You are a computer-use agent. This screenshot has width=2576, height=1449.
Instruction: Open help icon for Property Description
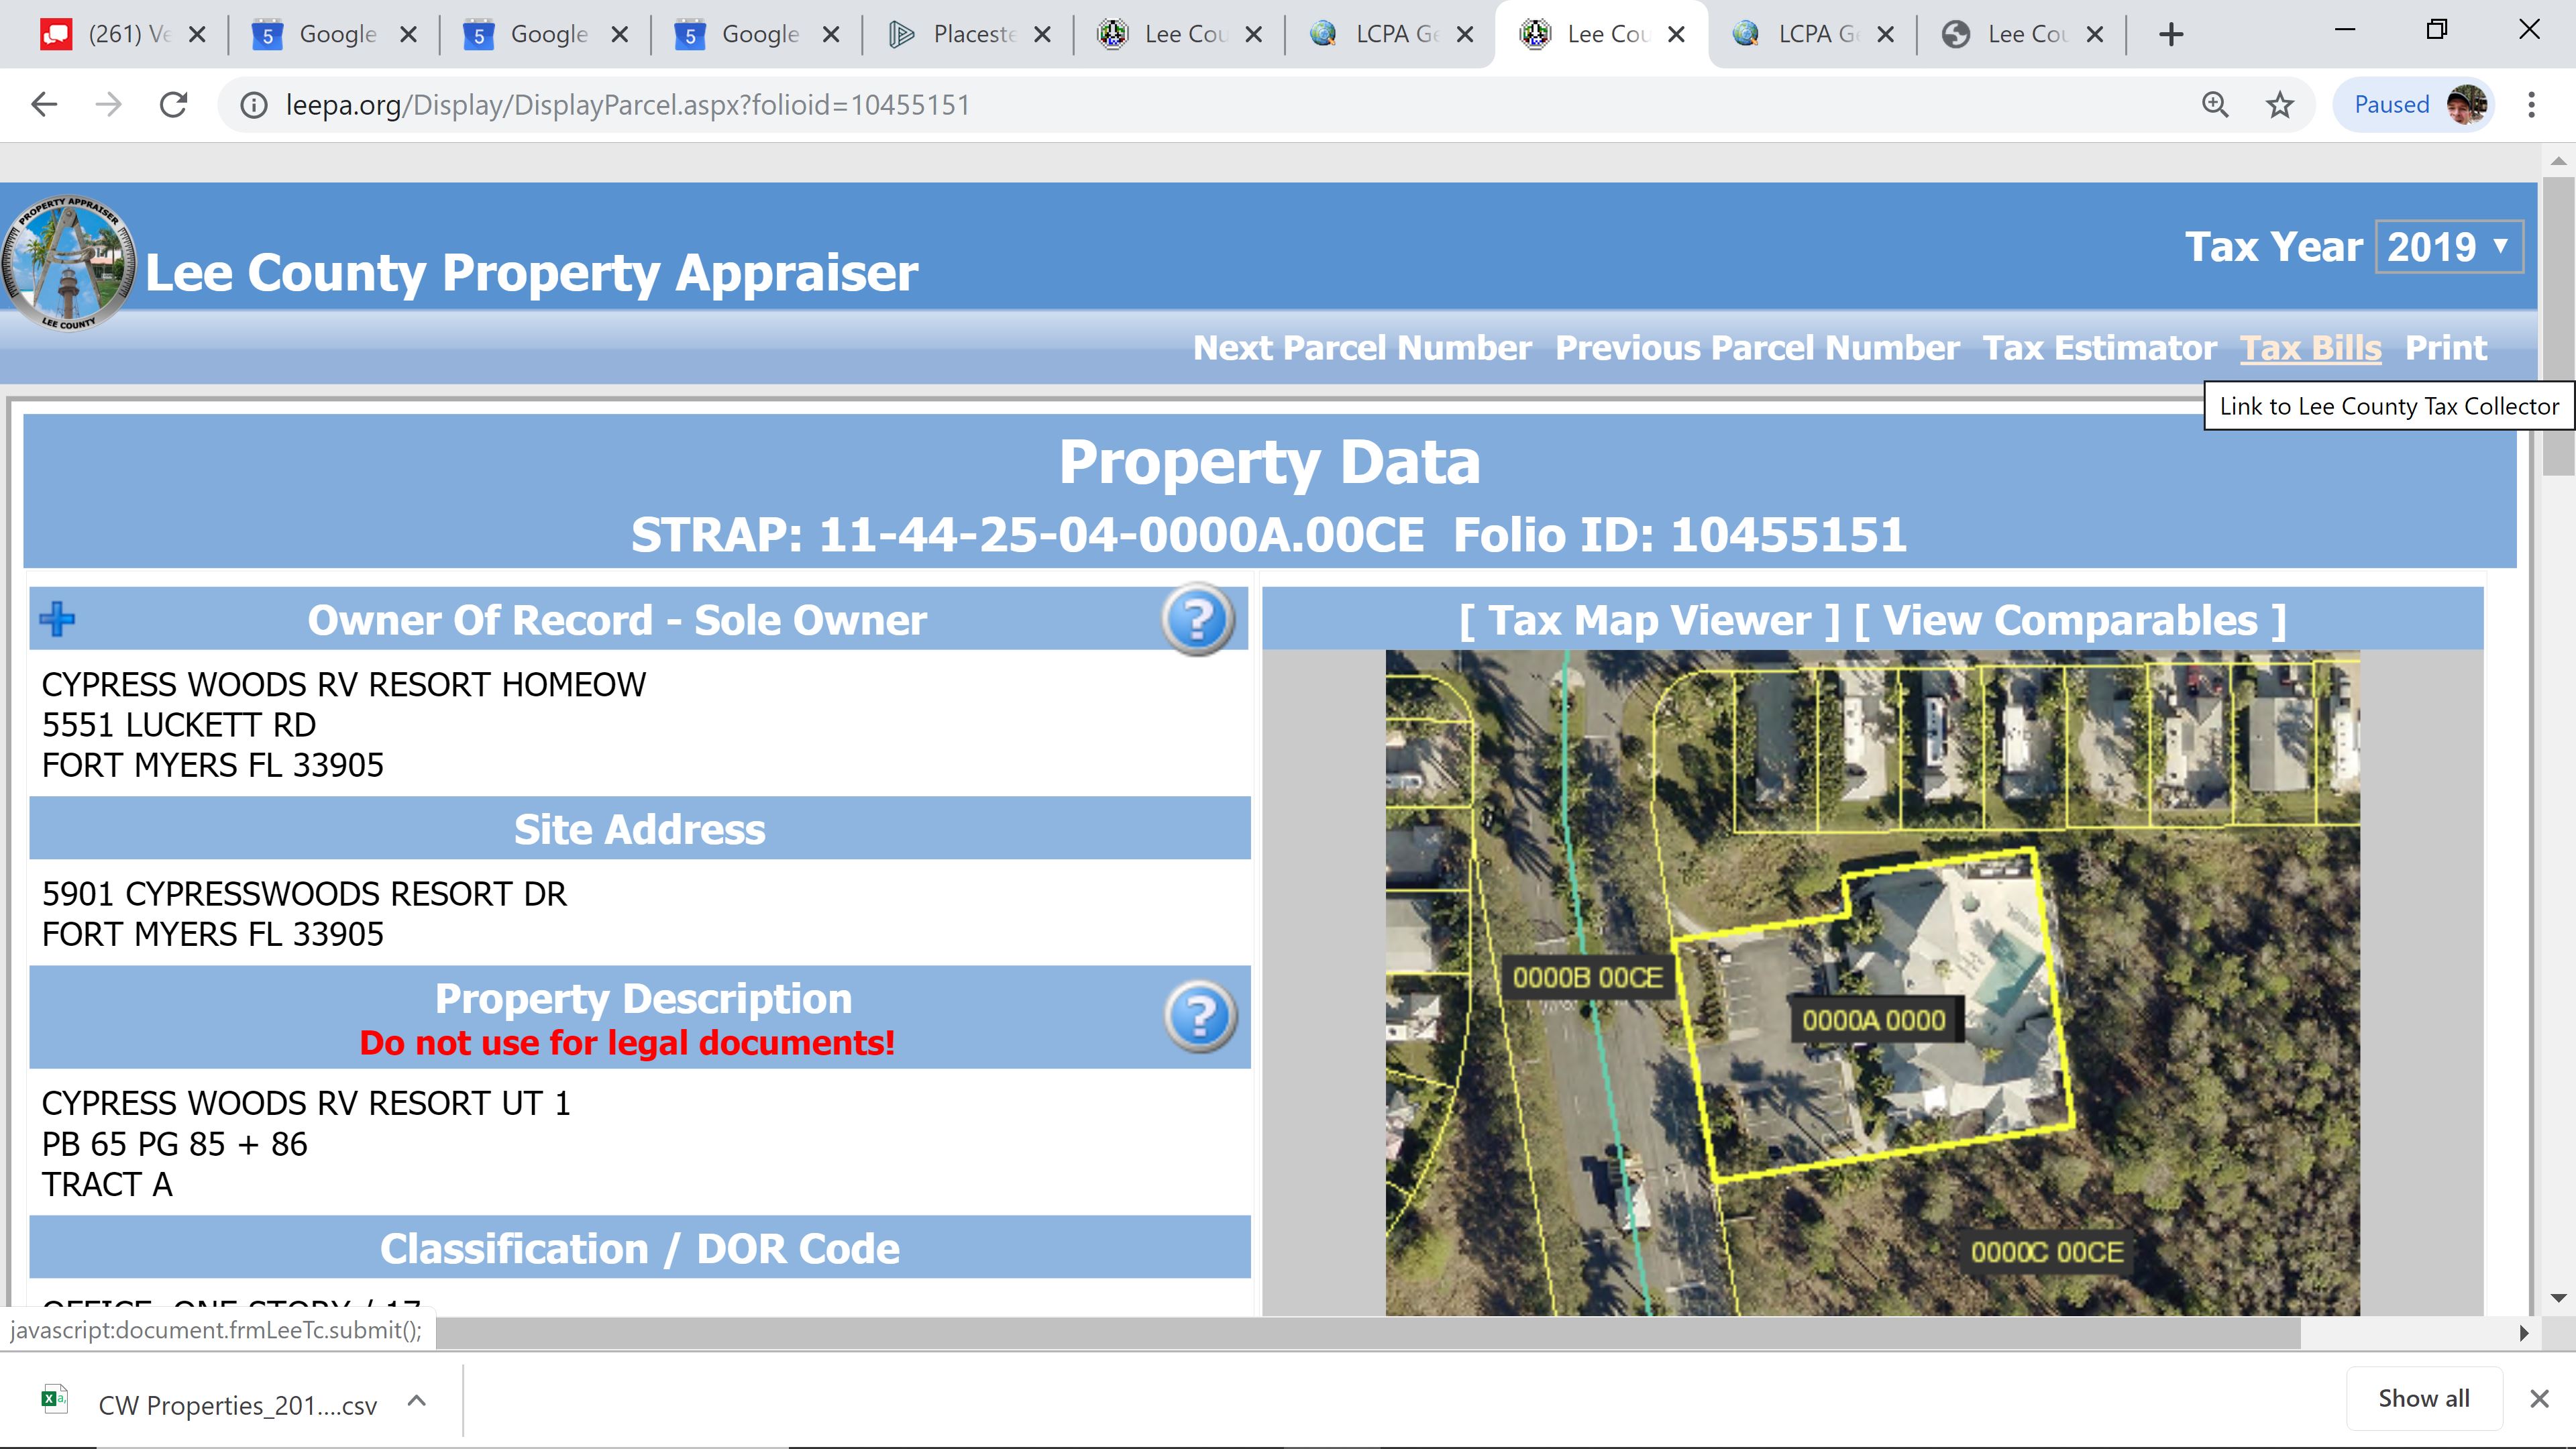pyautogui.click(x=1200, y=1017)
